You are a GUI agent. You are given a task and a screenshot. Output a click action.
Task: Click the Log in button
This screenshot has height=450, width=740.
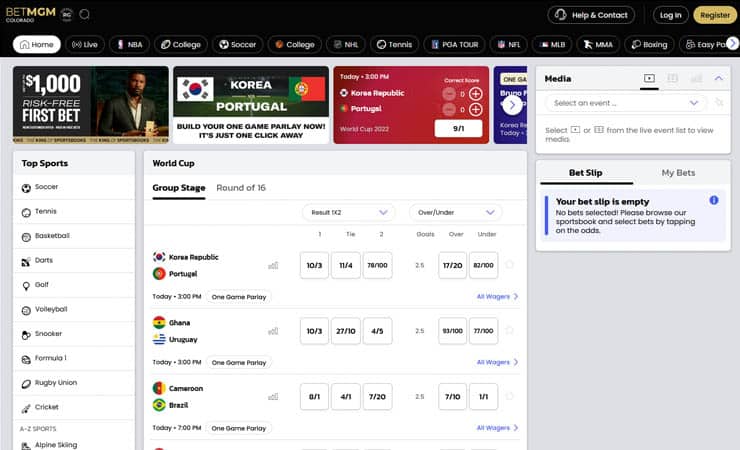[x=671, y=15]
